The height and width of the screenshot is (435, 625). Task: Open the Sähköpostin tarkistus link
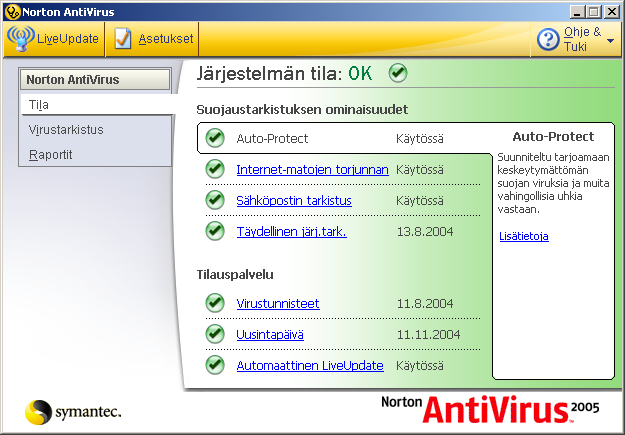click(x=294, y=201)
